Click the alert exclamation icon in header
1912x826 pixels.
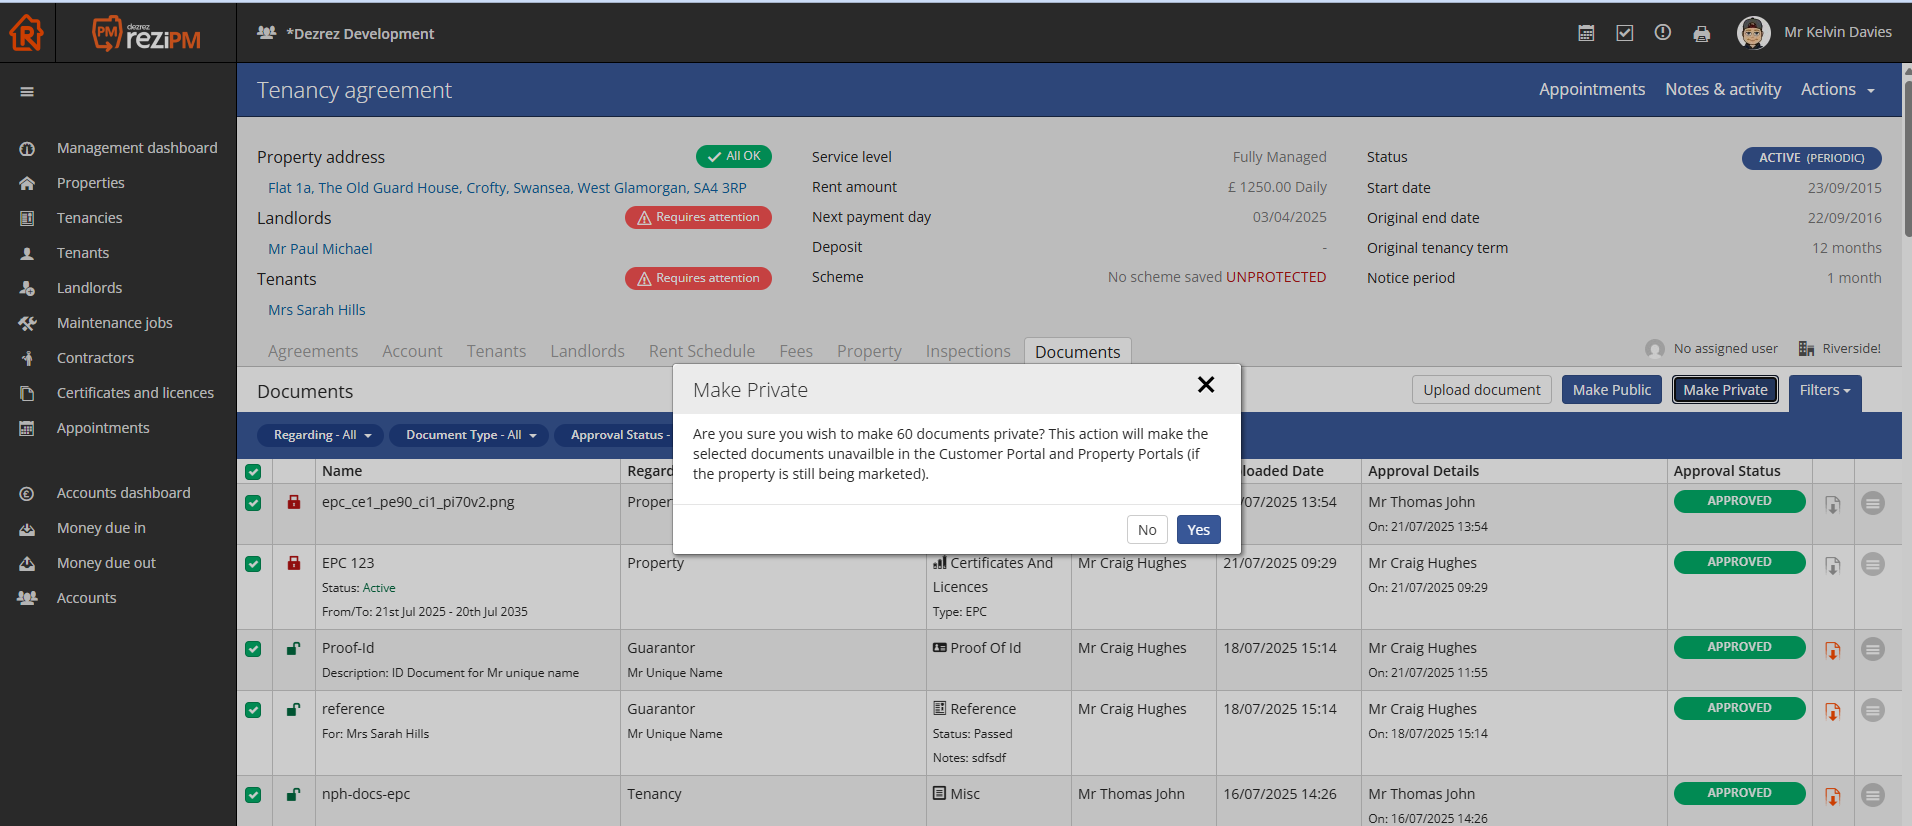click(1663, 33)
